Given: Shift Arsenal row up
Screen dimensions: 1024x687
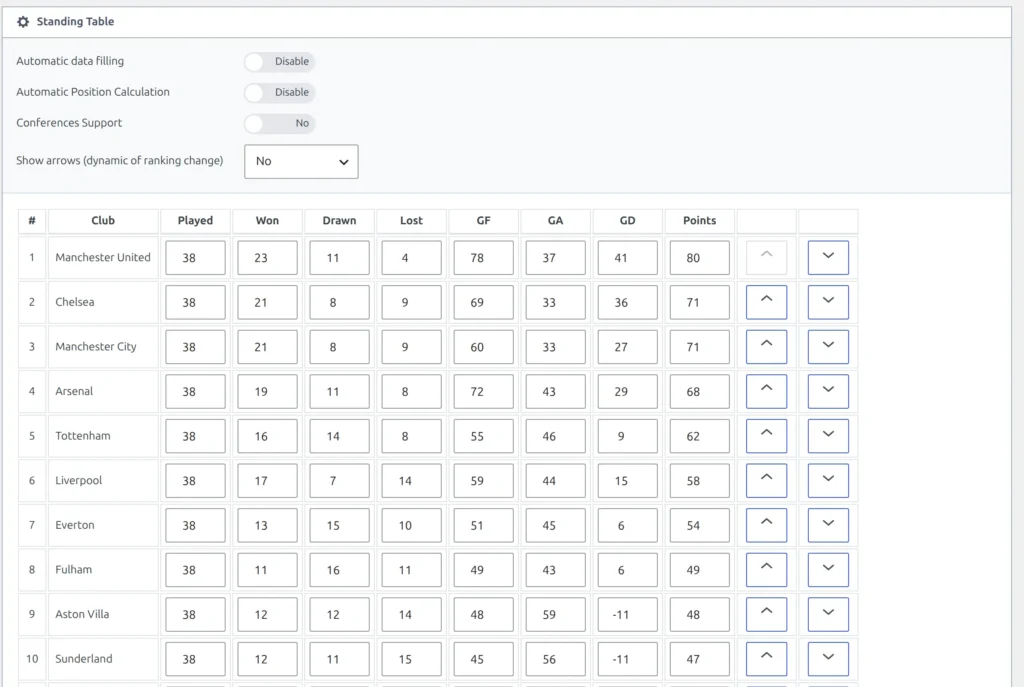Looking at the screenshot, I should tap(766, 391).
